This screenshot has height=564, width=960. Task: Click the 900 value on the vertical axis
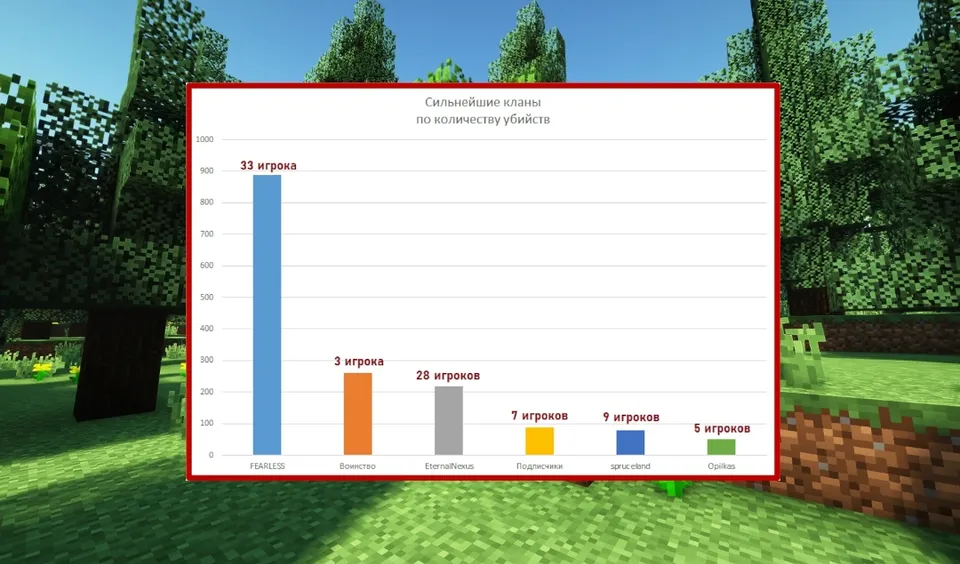click(207, 171)
